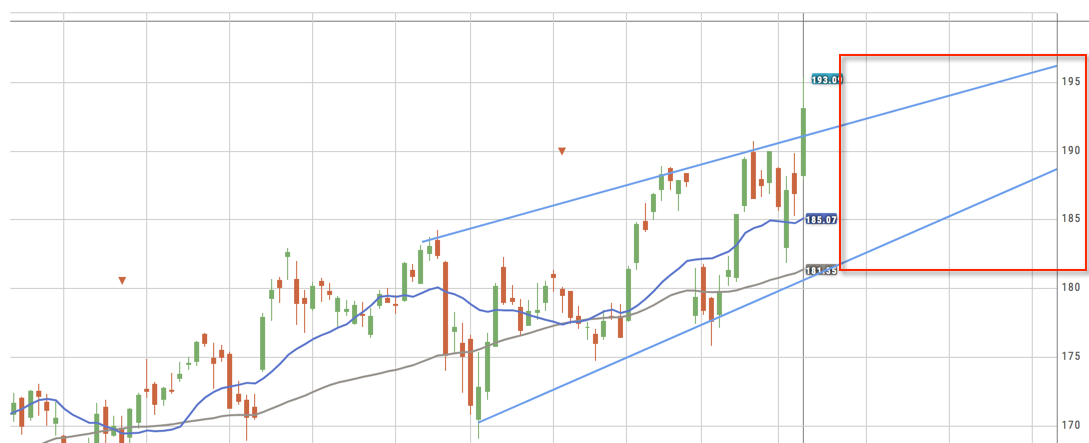Click the 180 price axis label

pyautogui.click(x=1071, y=288)
